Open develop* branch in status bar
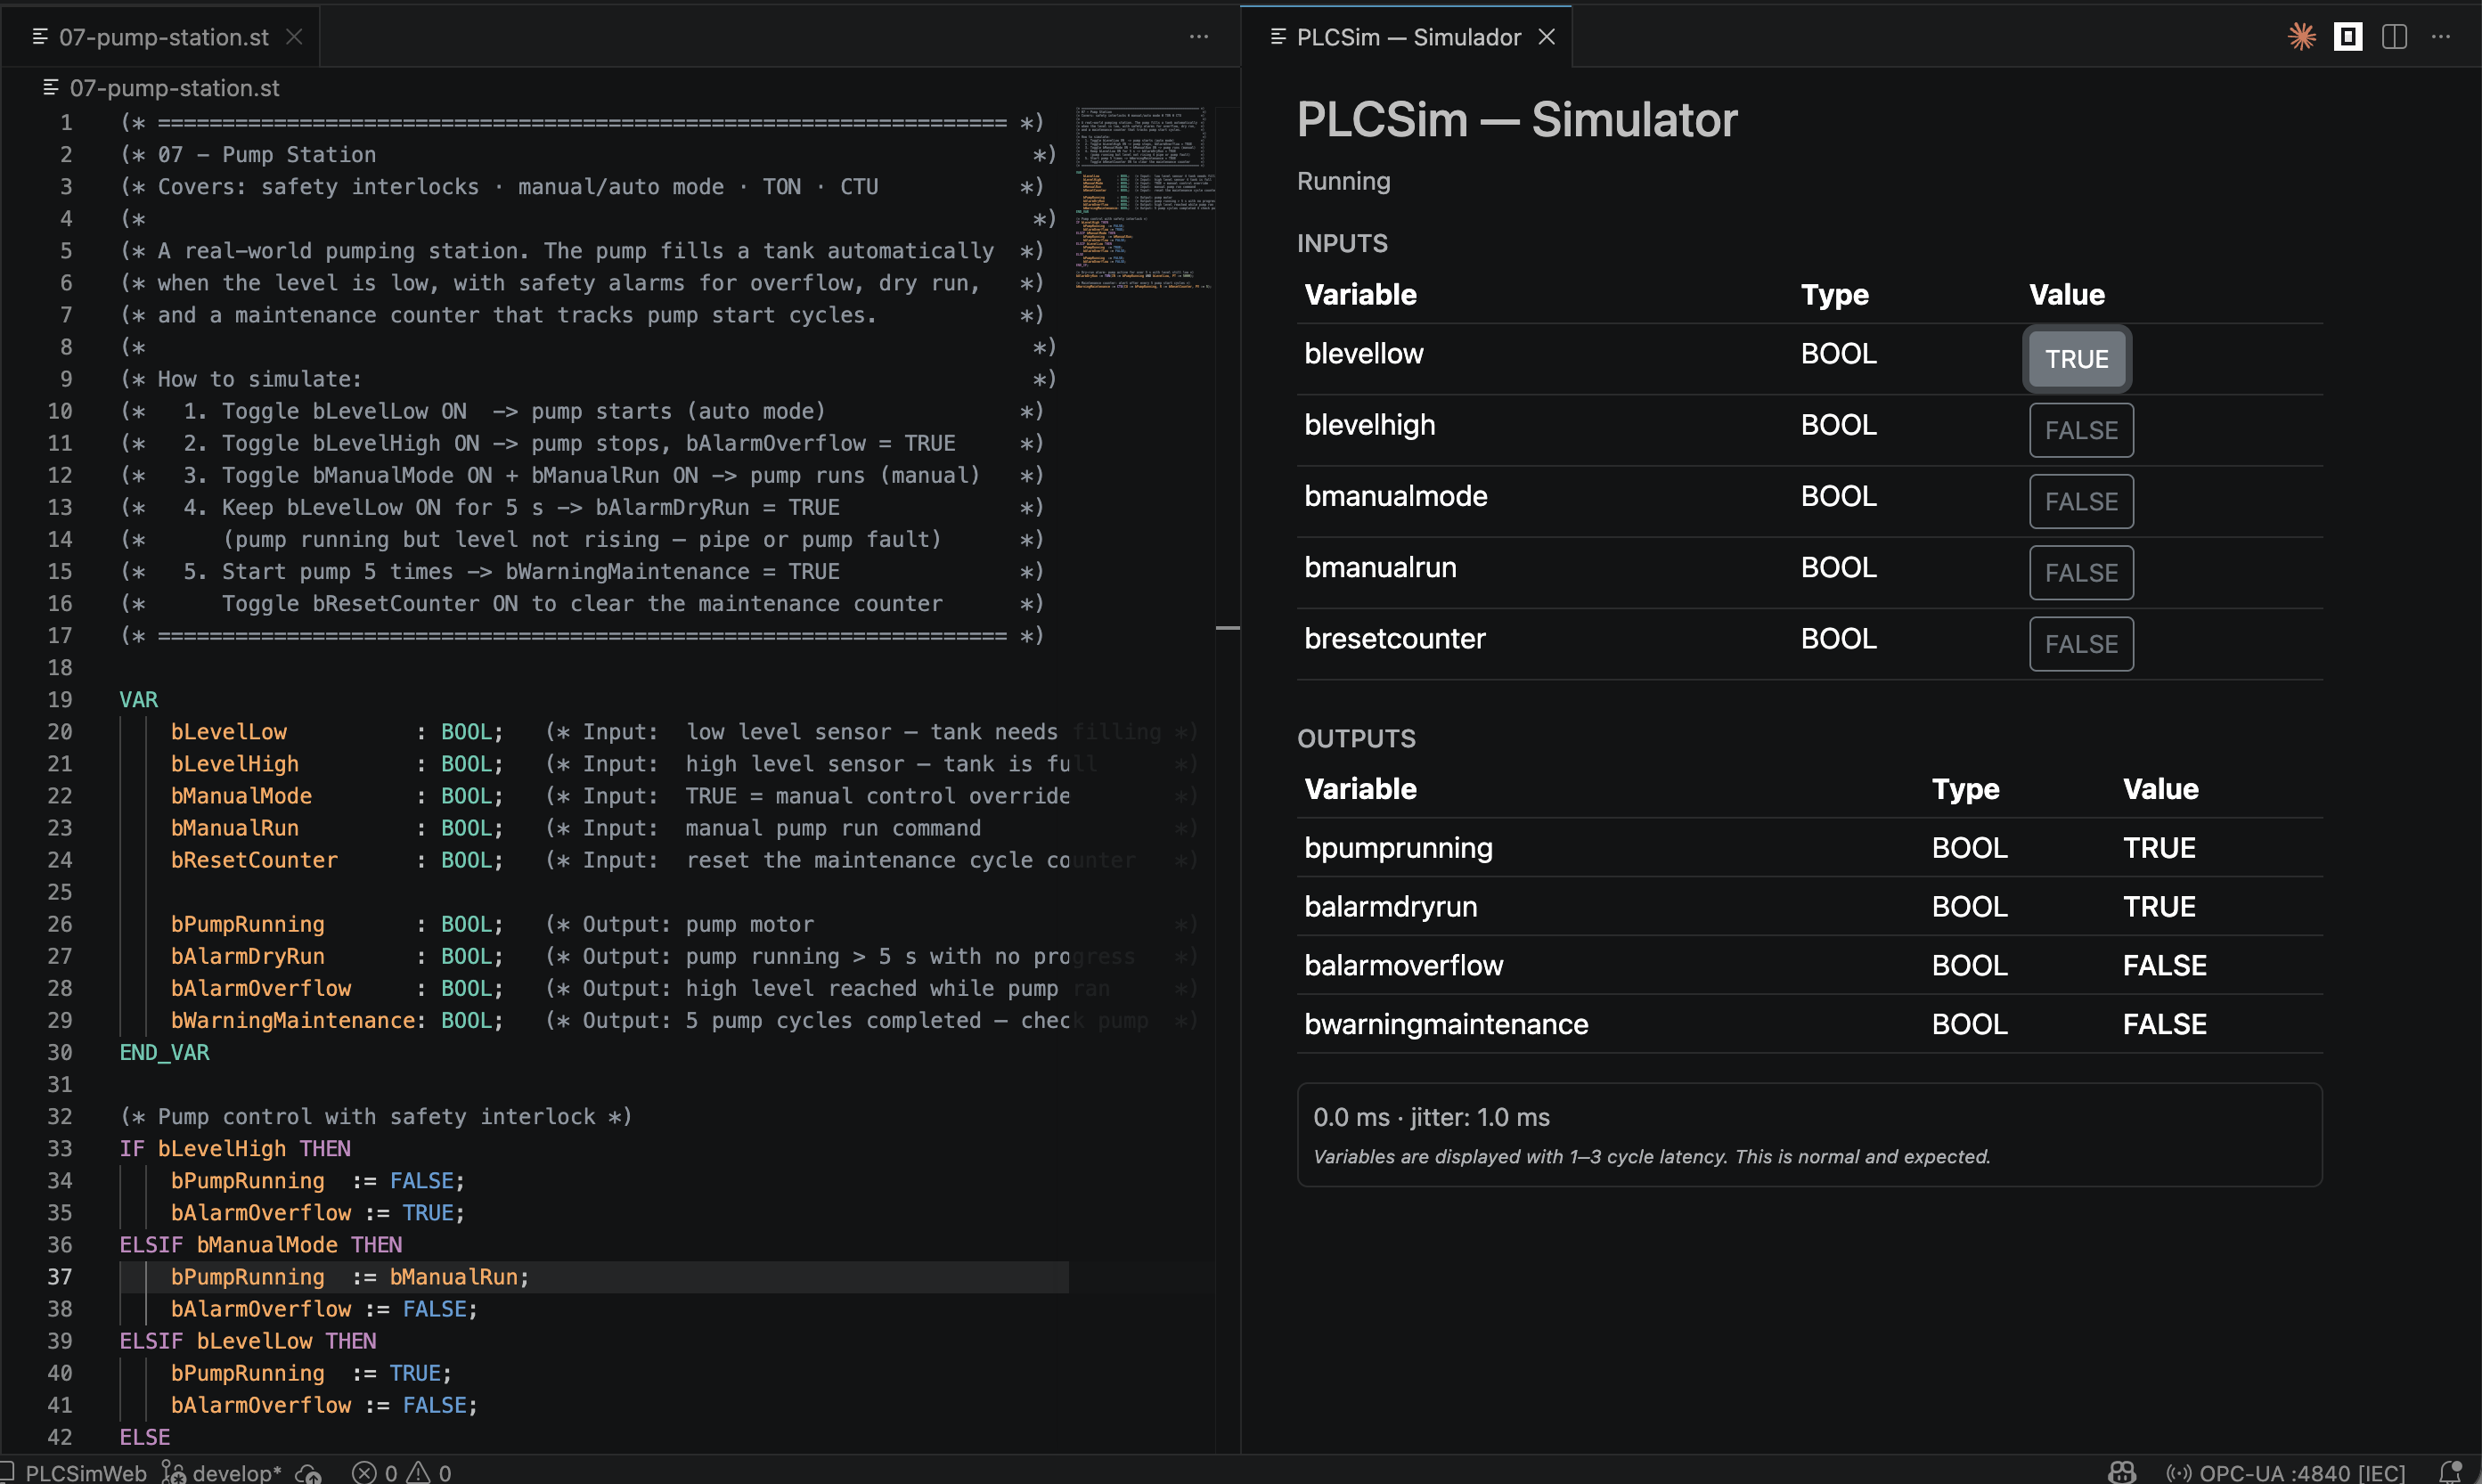 222,1472
